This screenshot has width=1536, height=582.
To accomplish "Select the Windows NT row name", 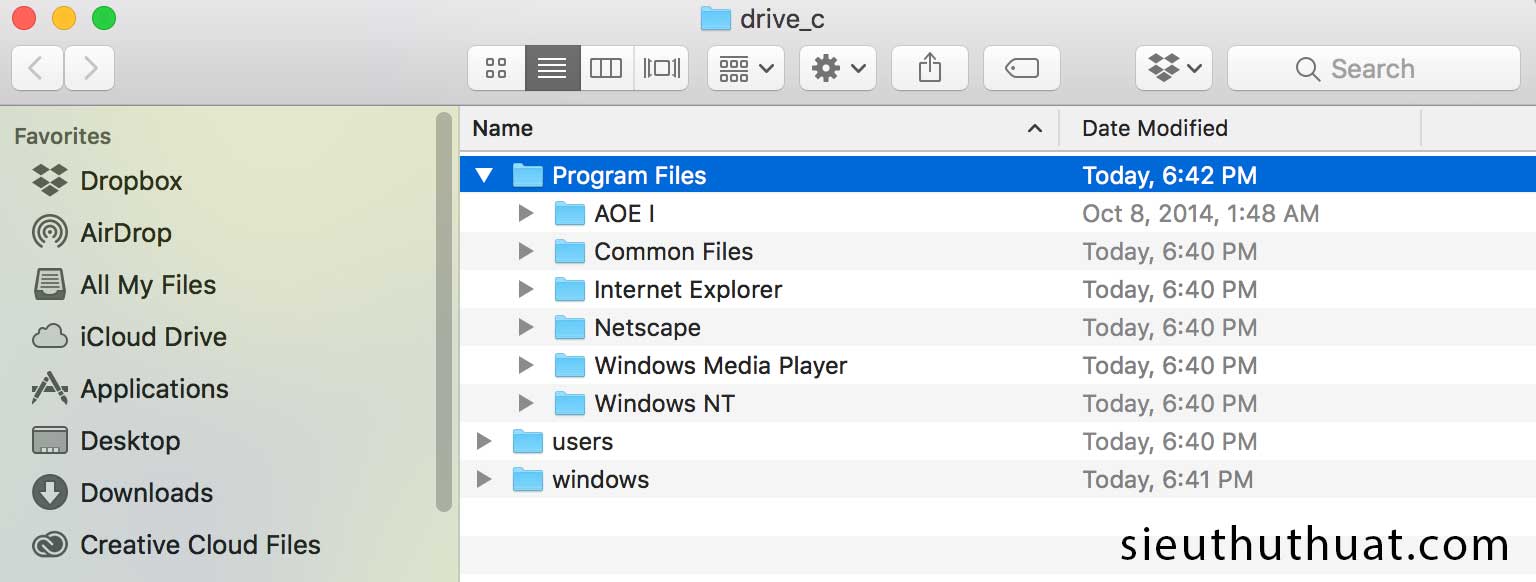I will pos(665,404).
